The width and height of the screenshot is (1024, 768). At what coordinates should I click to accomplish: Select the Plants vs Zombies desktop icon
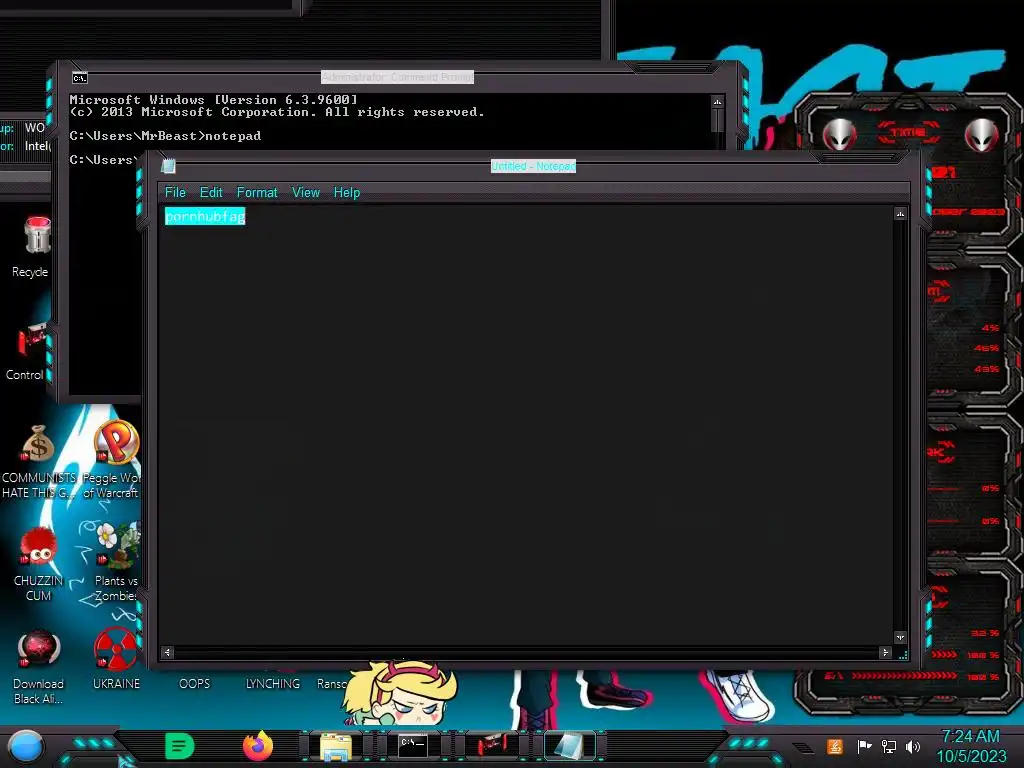pos(116,562)
